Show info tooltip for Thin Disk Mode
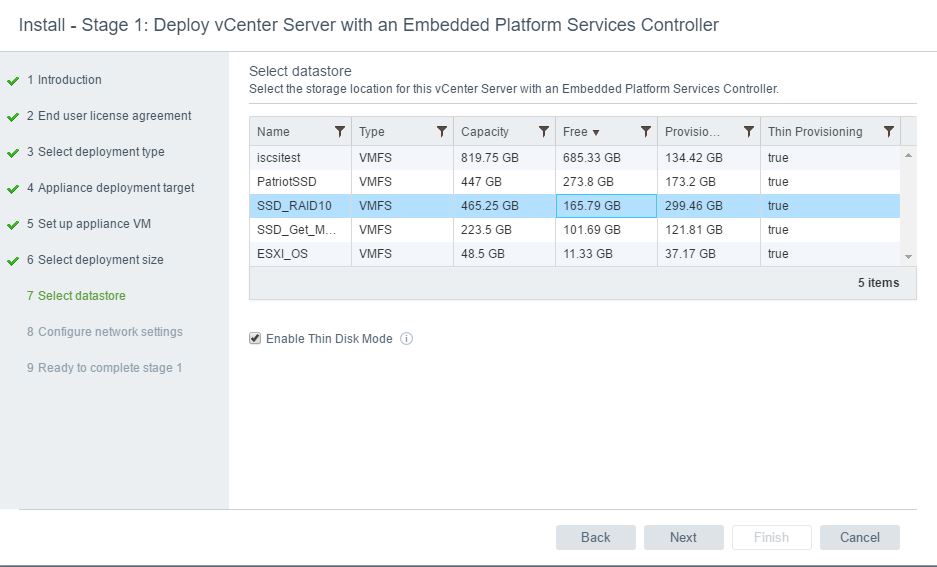937x567 pixels. click(406, 339)
